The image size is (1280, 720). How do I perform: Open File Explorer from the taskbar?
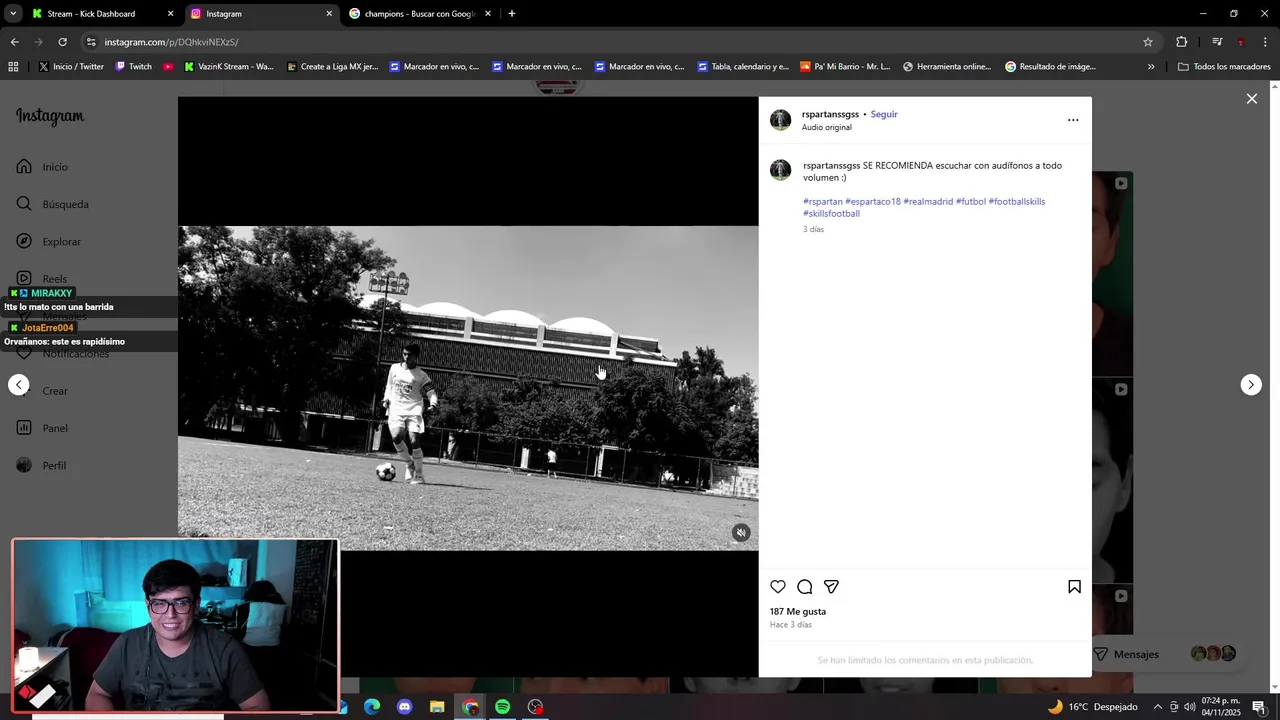coord(437,707)
